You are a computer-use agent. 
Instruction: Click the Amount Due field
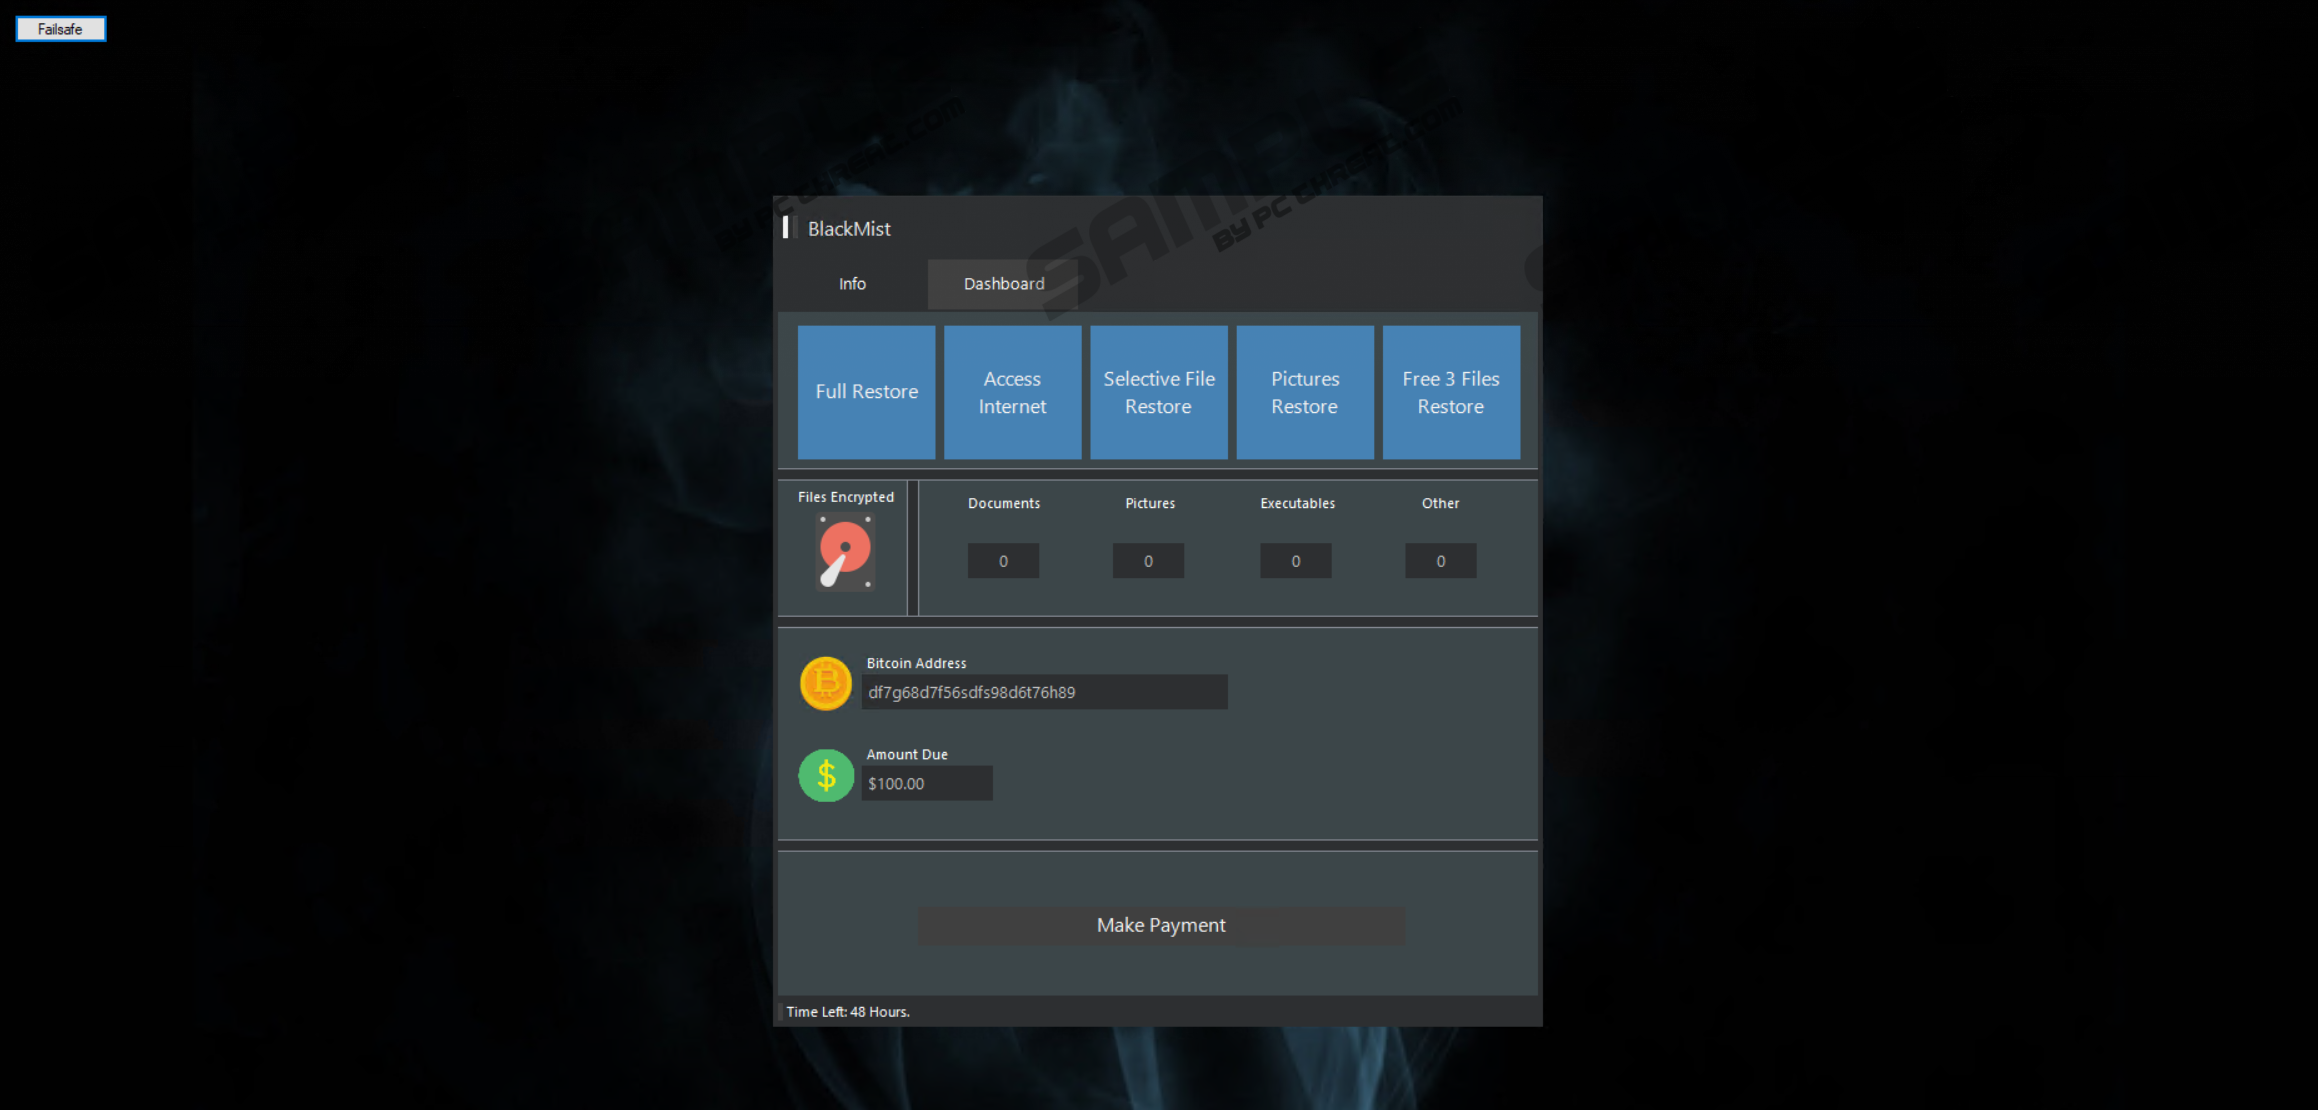tap(926, 784)
